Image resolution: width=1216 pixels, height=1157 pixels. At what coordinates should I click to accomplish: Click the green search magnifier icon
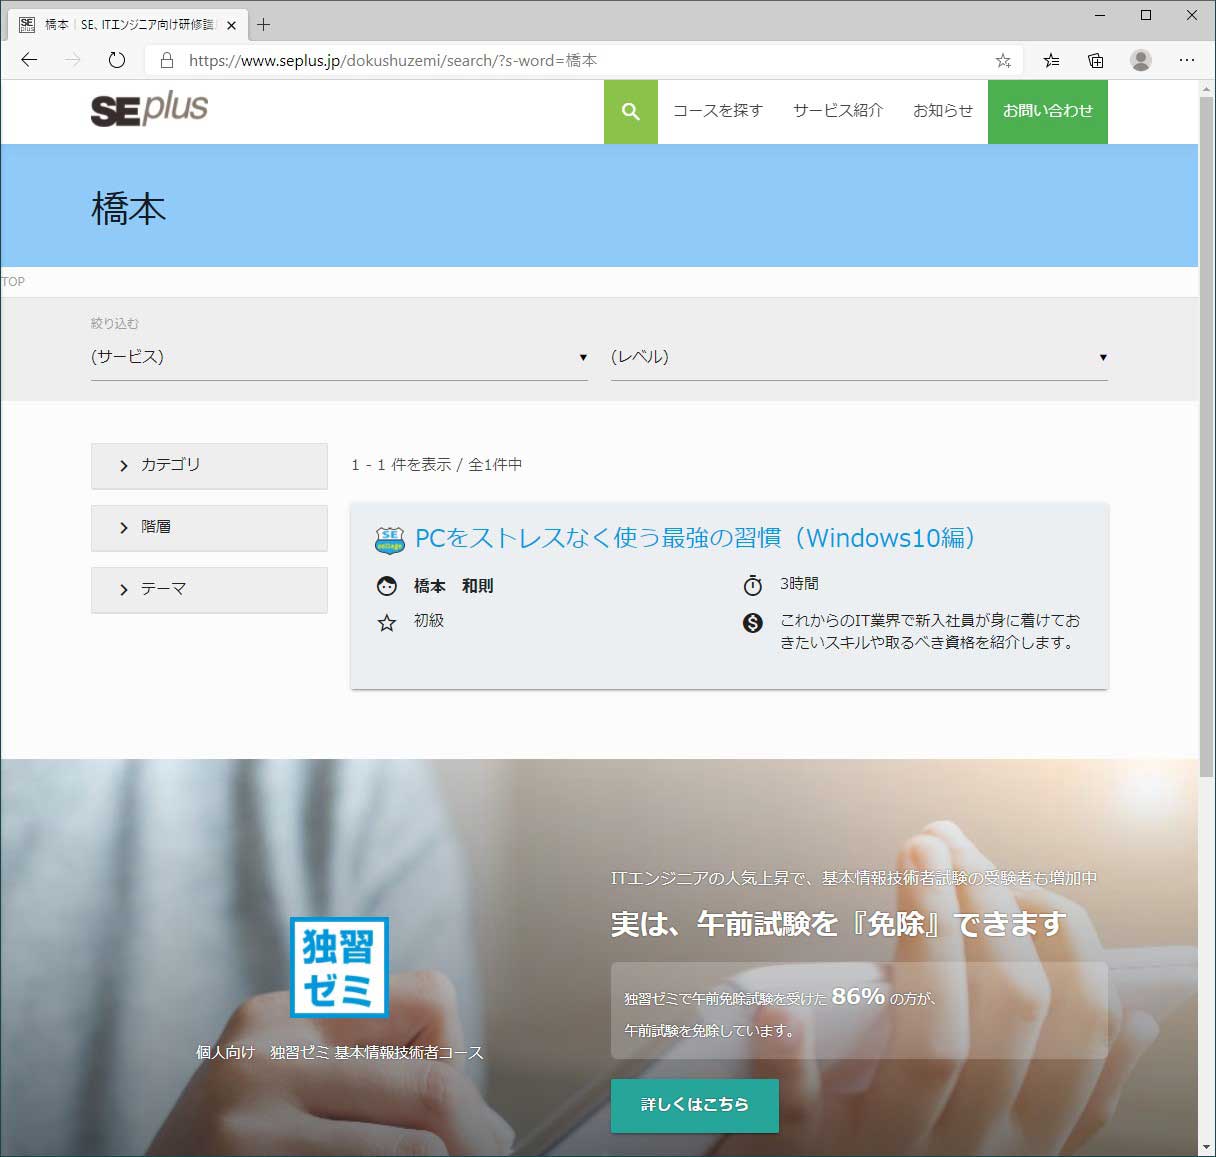630,111
